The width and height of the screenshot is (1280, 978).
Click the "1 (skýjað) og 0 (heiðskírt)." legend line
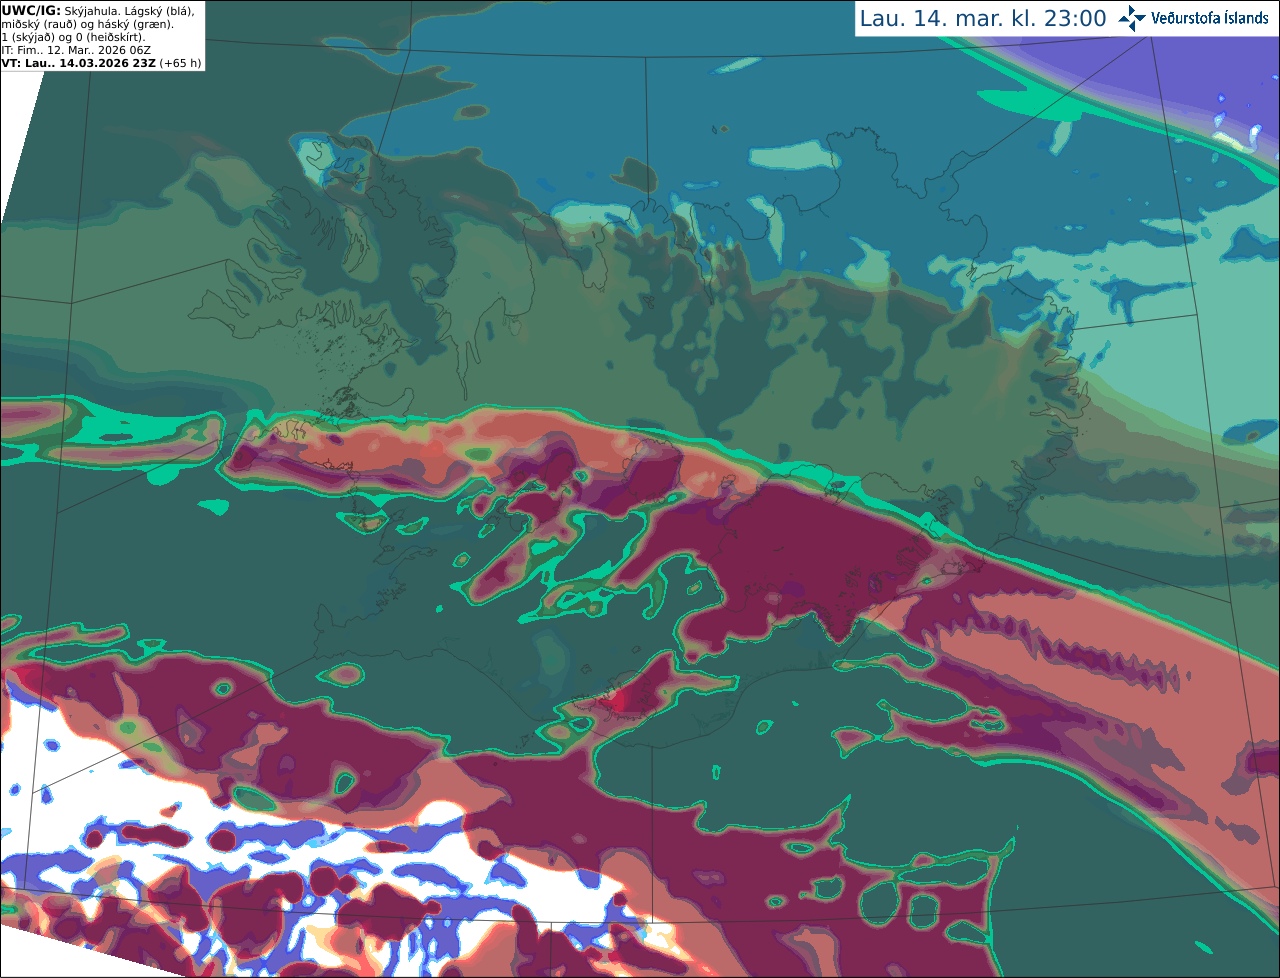click(74, 37)
